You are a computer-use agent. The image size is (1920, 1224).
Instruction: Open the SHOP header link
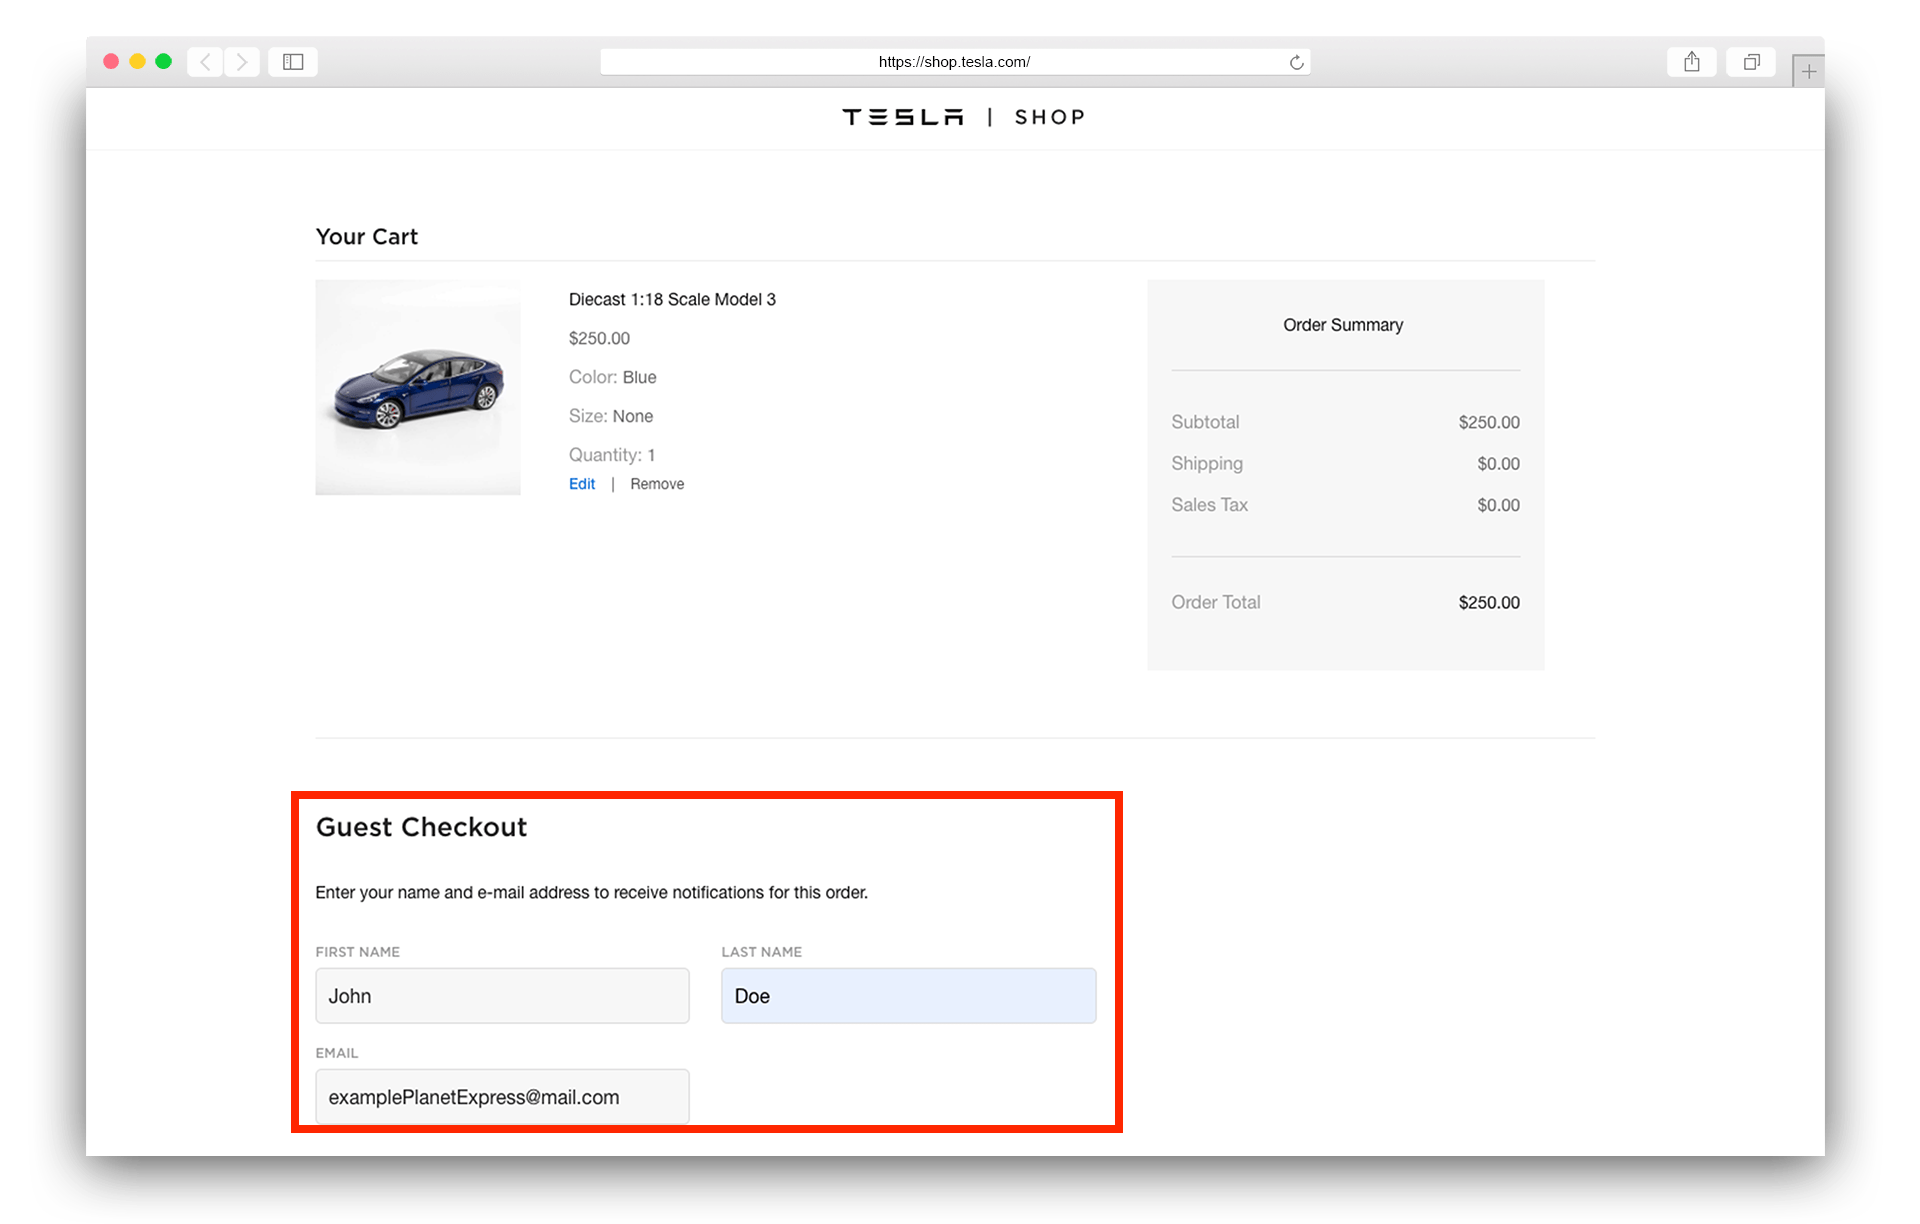click(x=1049, y=117)
